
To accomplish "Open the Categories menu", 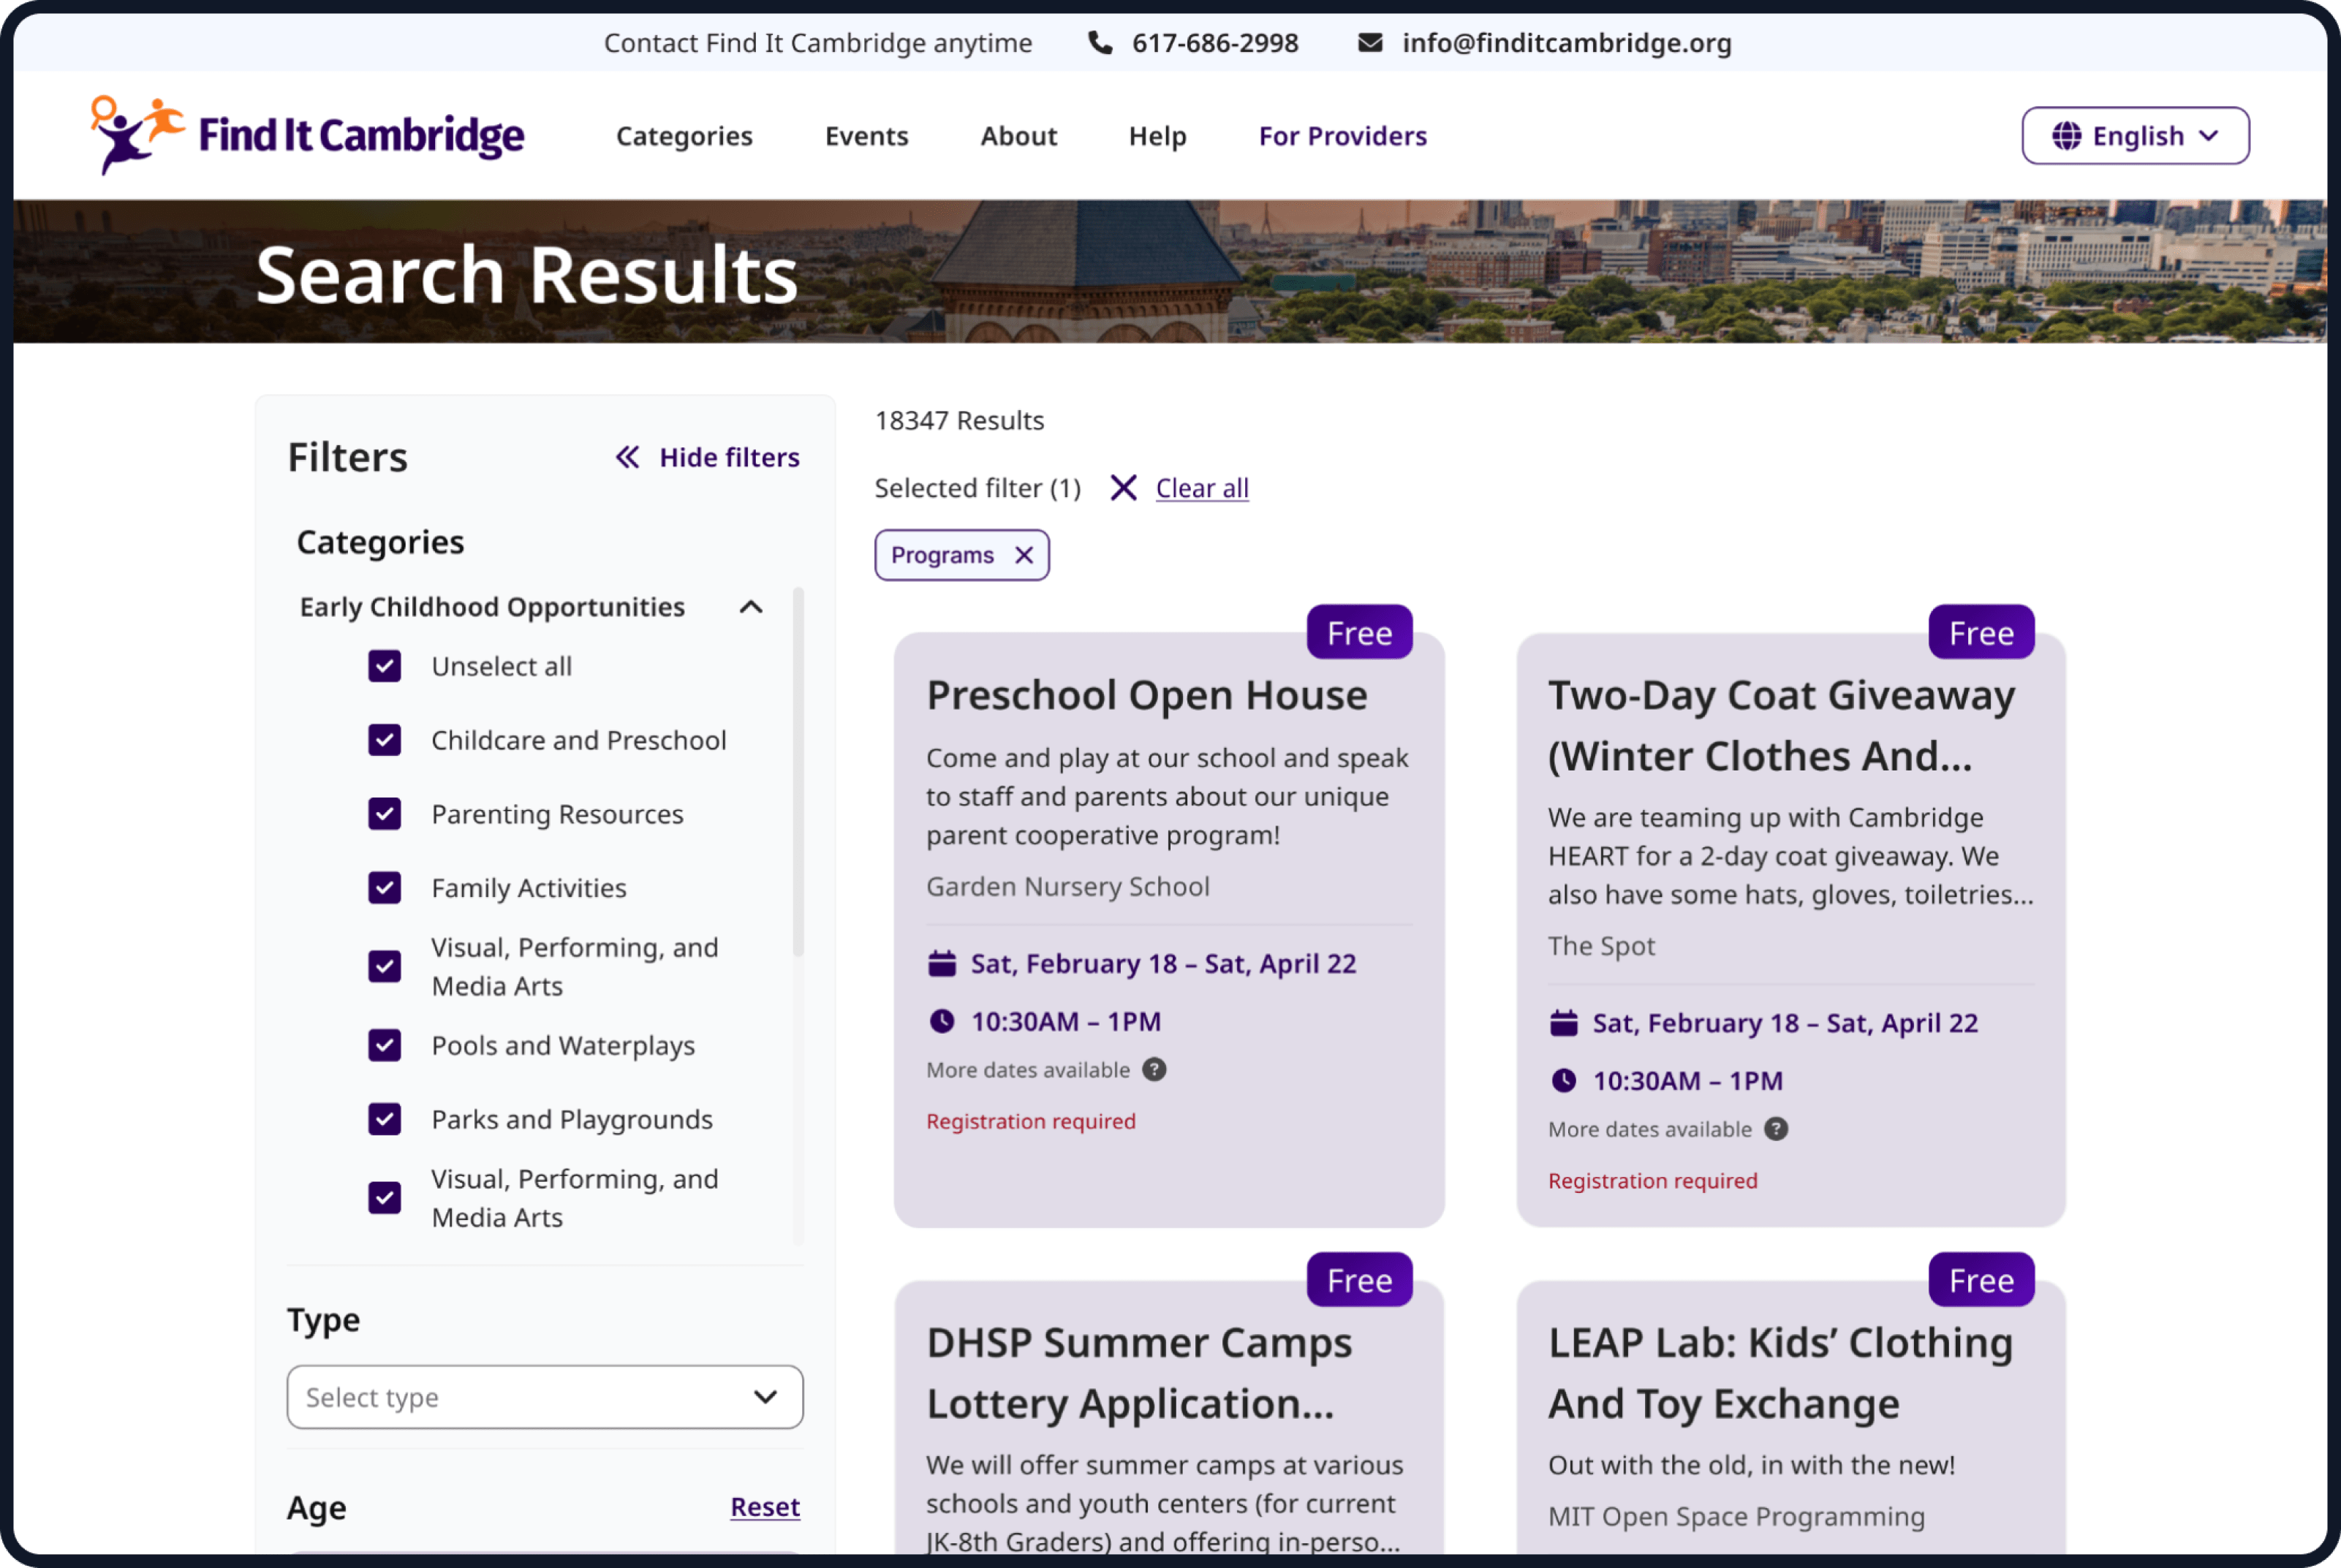I will click(x=684, y=136).
